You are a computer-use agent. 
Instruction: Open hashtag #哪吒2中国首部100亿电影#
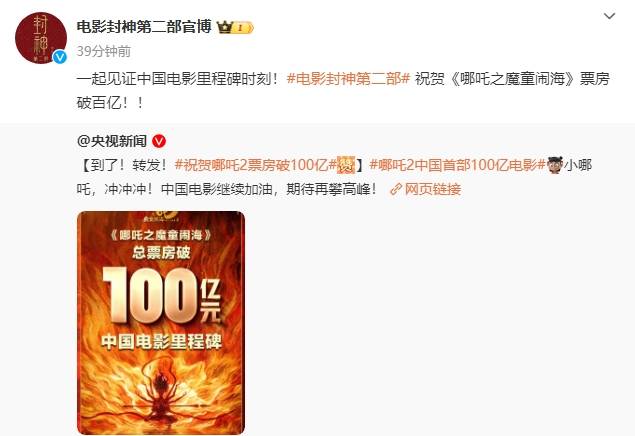[458, 165]
